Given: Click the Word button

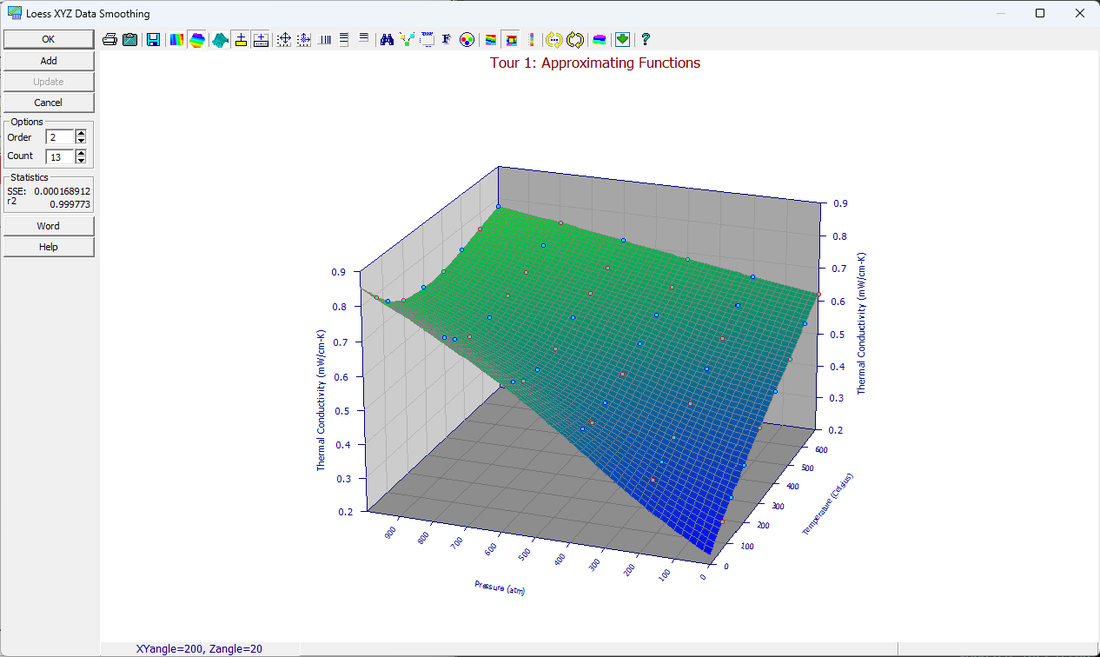Looking at the screenshot, I should click(48, 226).
